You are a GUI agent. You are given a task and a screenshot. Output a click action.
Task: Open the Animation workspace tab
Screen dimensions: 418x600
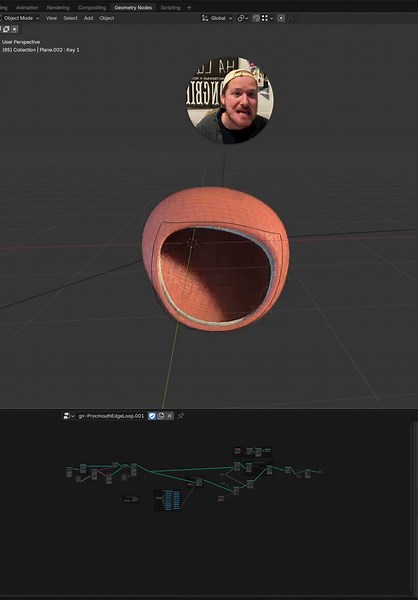click(x=27, y=7)
